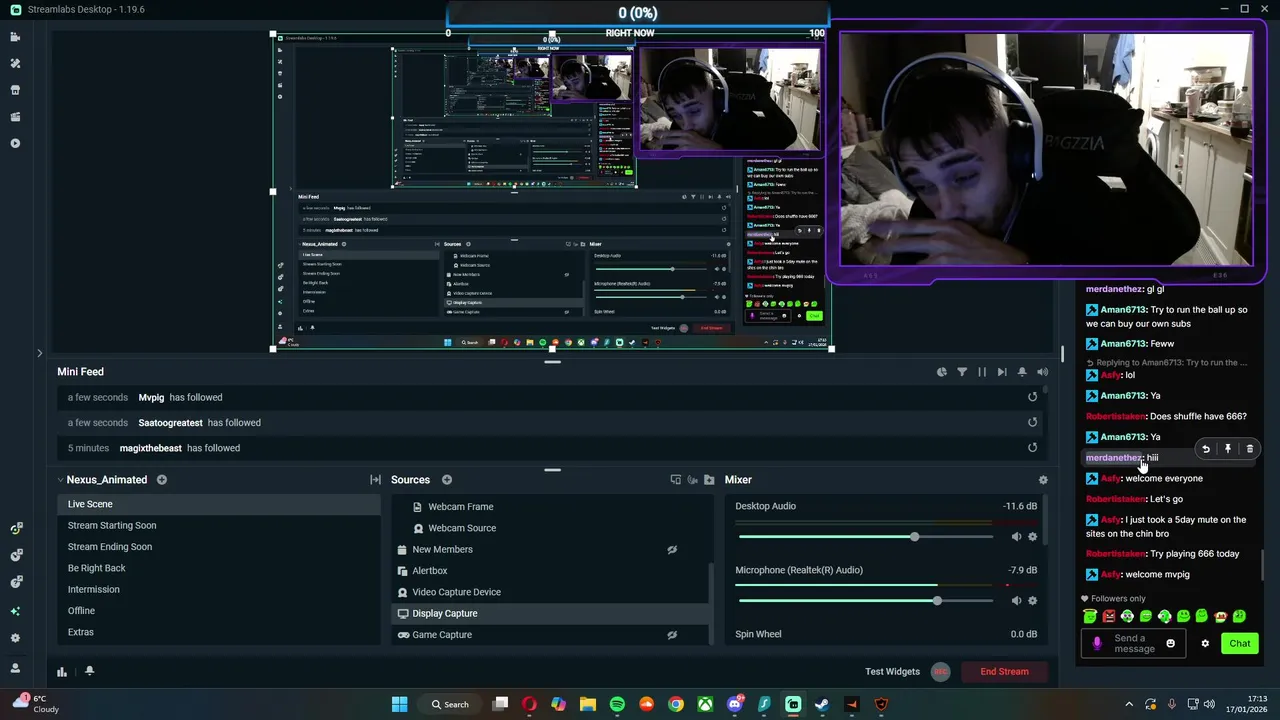Viewport: 1280px width, 720px height.
Task: Open the App Store icon in sidebar
Action: [x=15, y=90]
